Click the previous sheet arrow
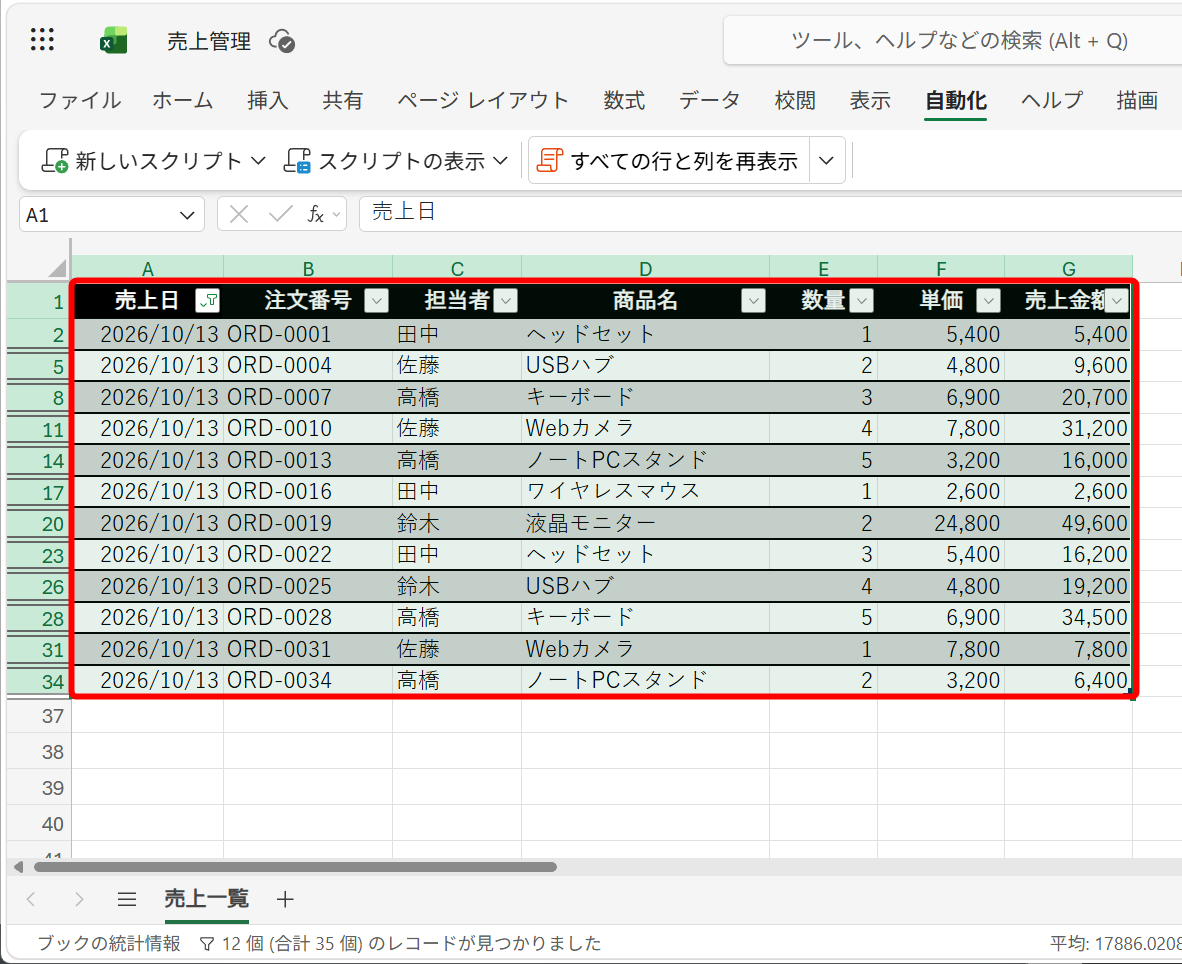The width and height of the screenshot is (1182, 964). click(31, 899)
